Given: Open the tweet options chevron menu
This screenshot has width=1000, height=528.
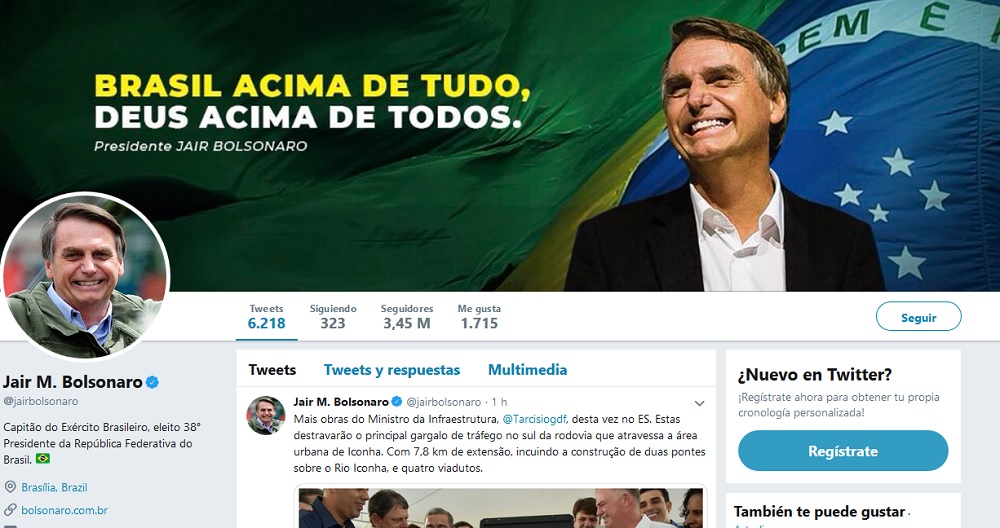Looking at the screenshot, I should (x=699, y=403).
